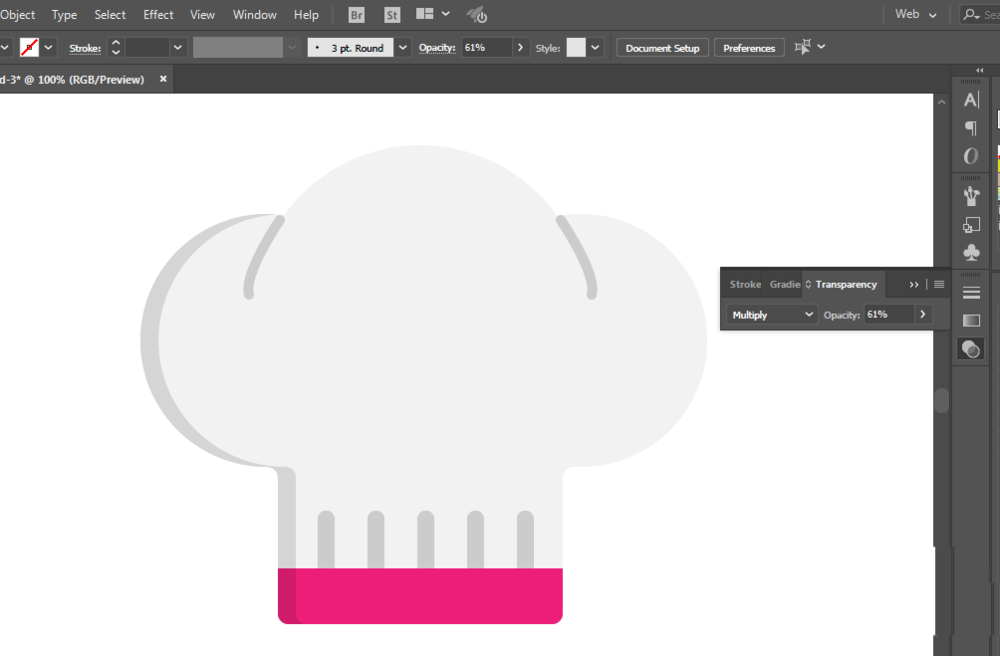Open the Help menu
Image resolution: width=1000 pixels, height=656 pixels.
(306, 15)
